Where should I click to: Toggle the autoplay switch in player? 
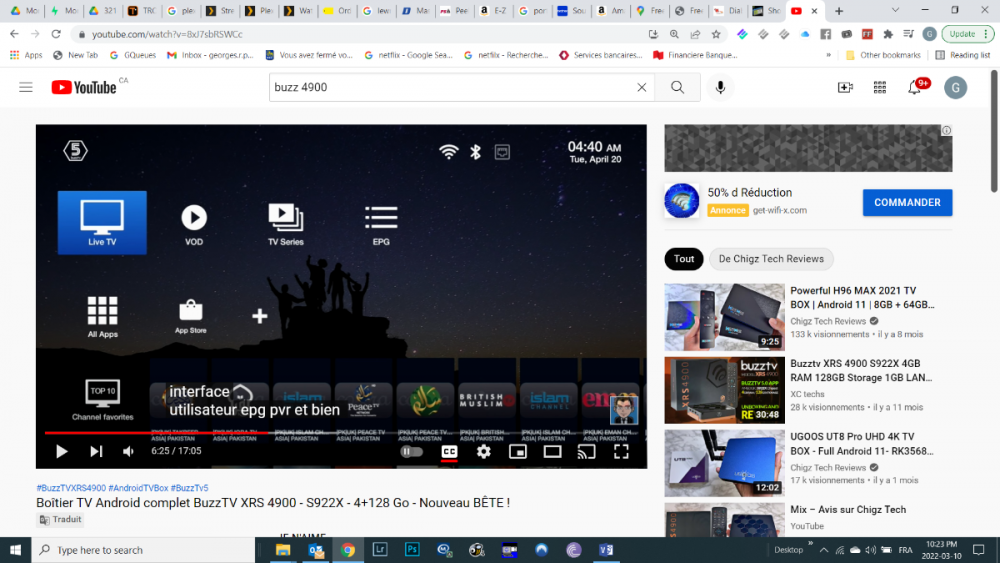411,451
